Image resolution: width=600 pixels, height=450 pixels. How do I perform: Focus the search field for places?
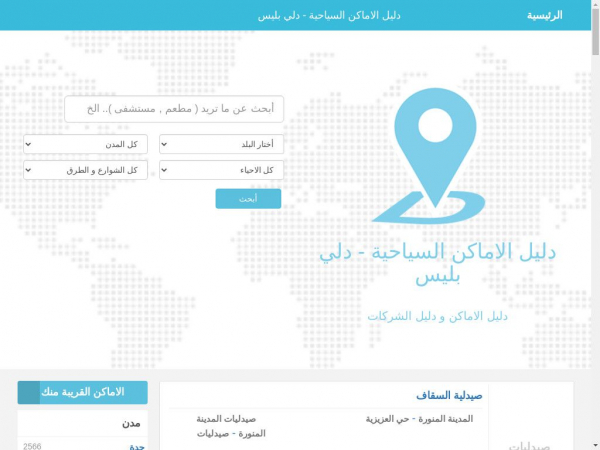[174, 109]
